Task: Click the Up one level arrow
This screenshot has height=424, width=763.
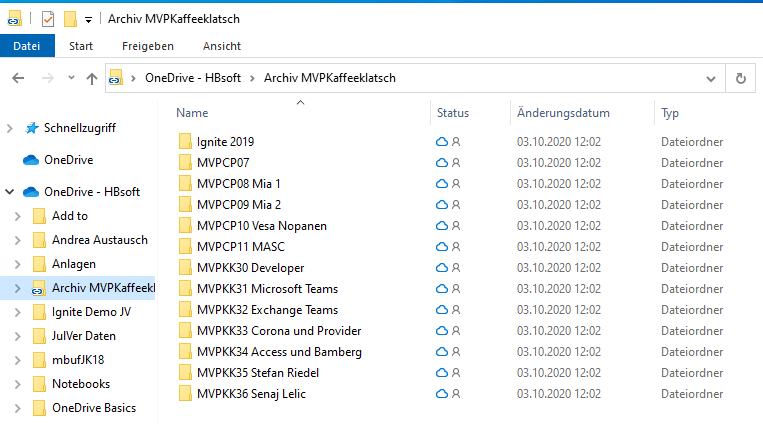Action: tap(92, 78)
